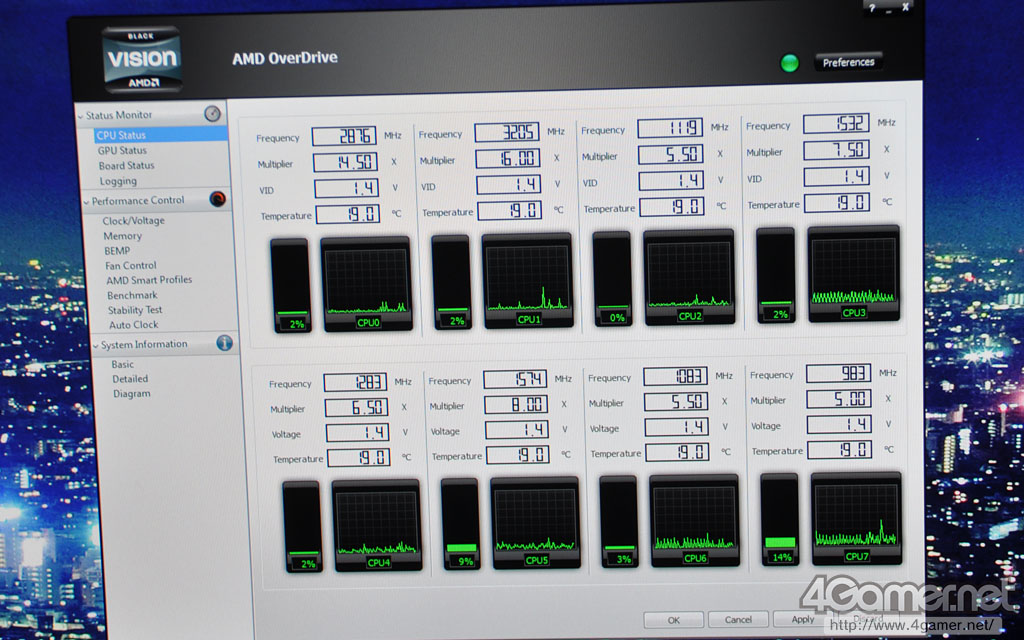This screenshot has width=1024, height=640.
Task: Click the CPU7 usage graph
Action: click(856, 518)
